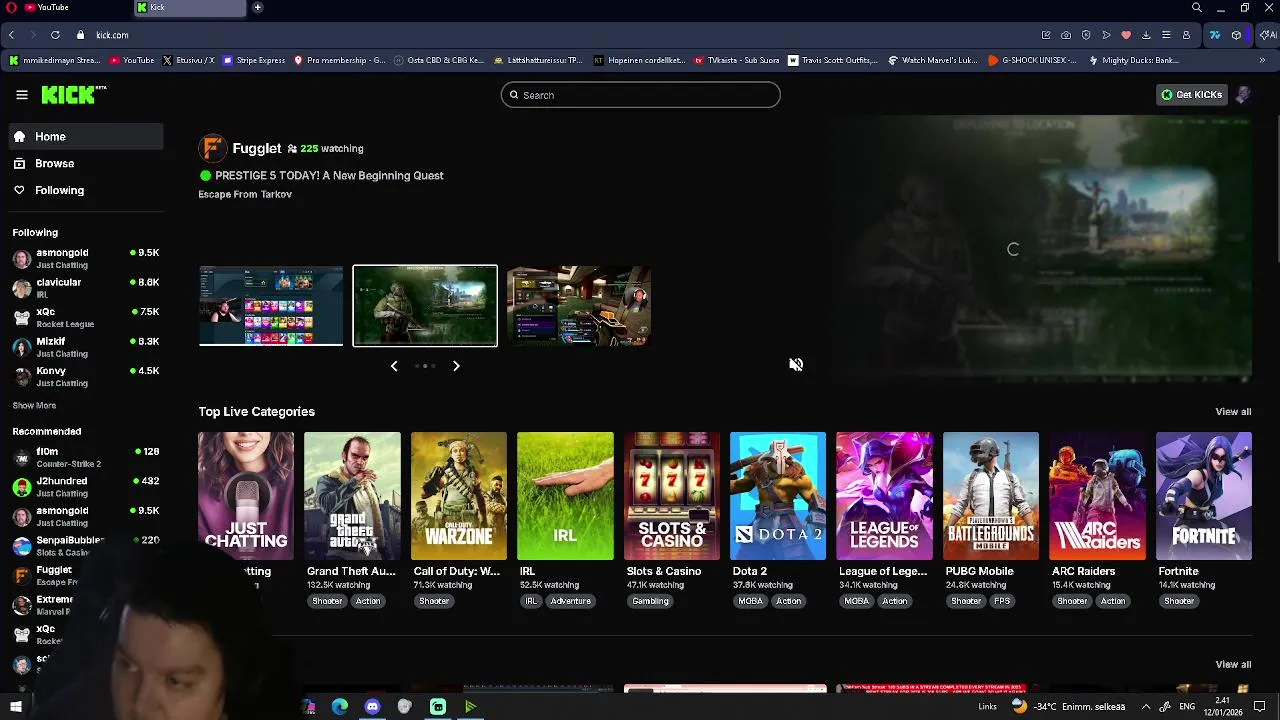Go to next featured stream
The width and height of the screenshot is (1280, 720).
click(x=456, y=366)
